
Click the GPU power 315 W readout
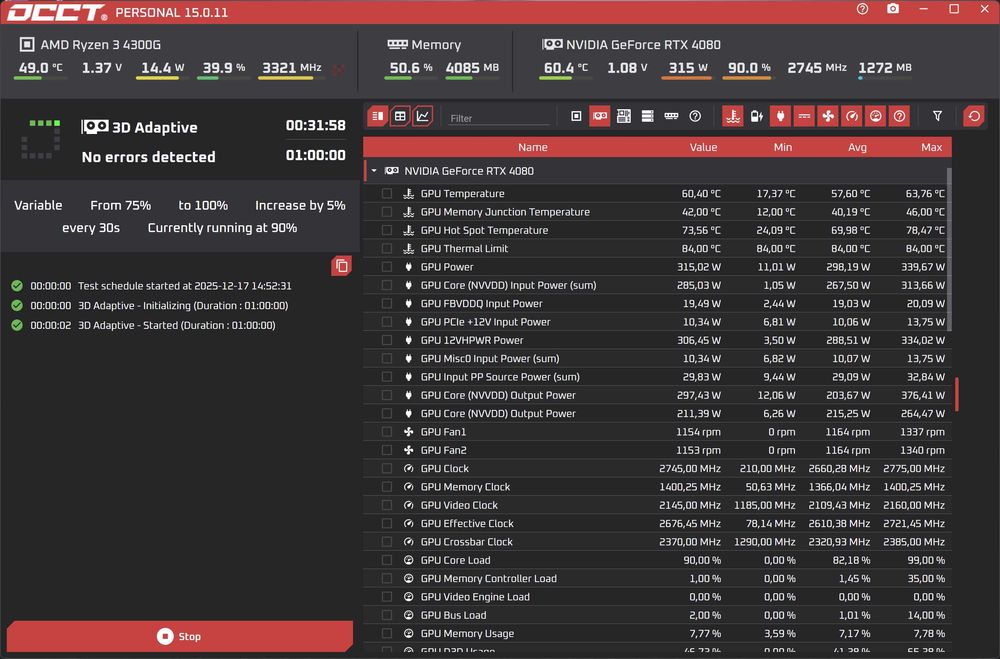688,68
